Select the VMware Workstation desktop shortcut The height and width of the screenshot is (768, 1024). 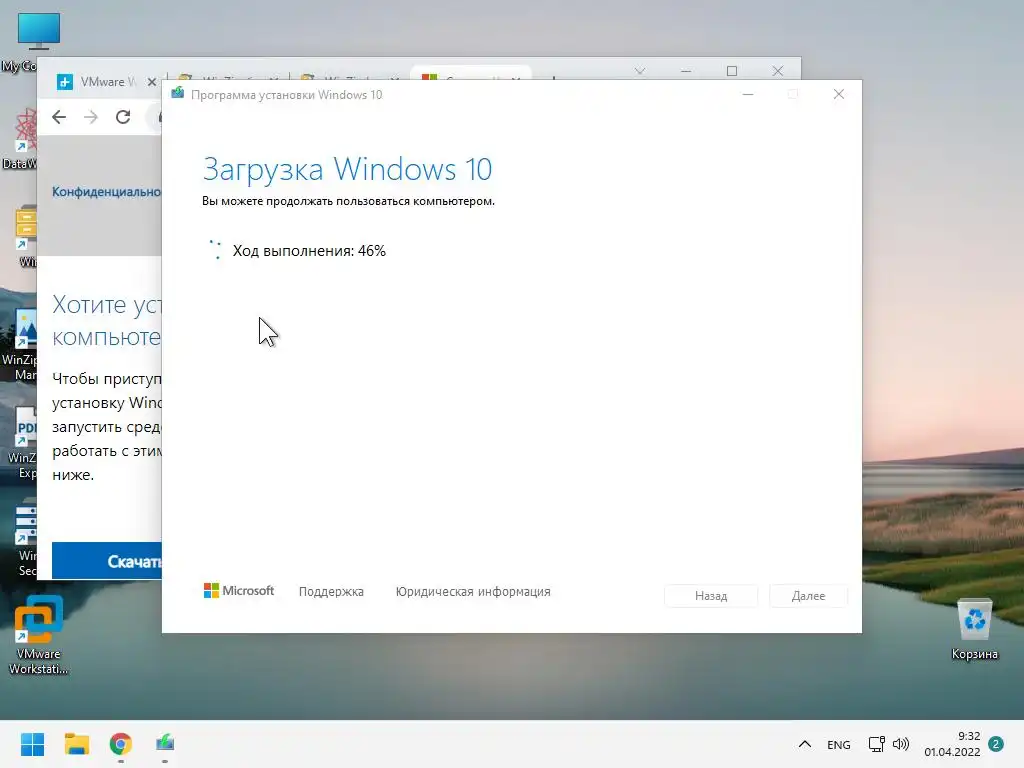coord(39,635)
